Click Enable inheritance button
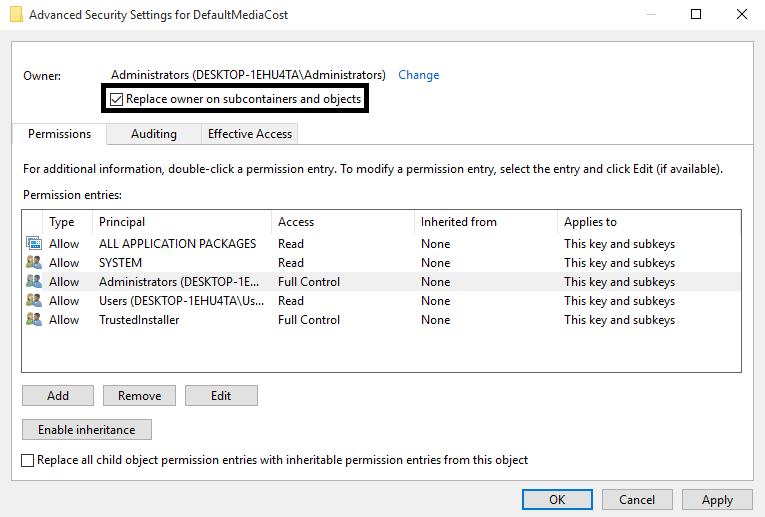This screenshot has width=765, height=517. (x=86, y=430)
